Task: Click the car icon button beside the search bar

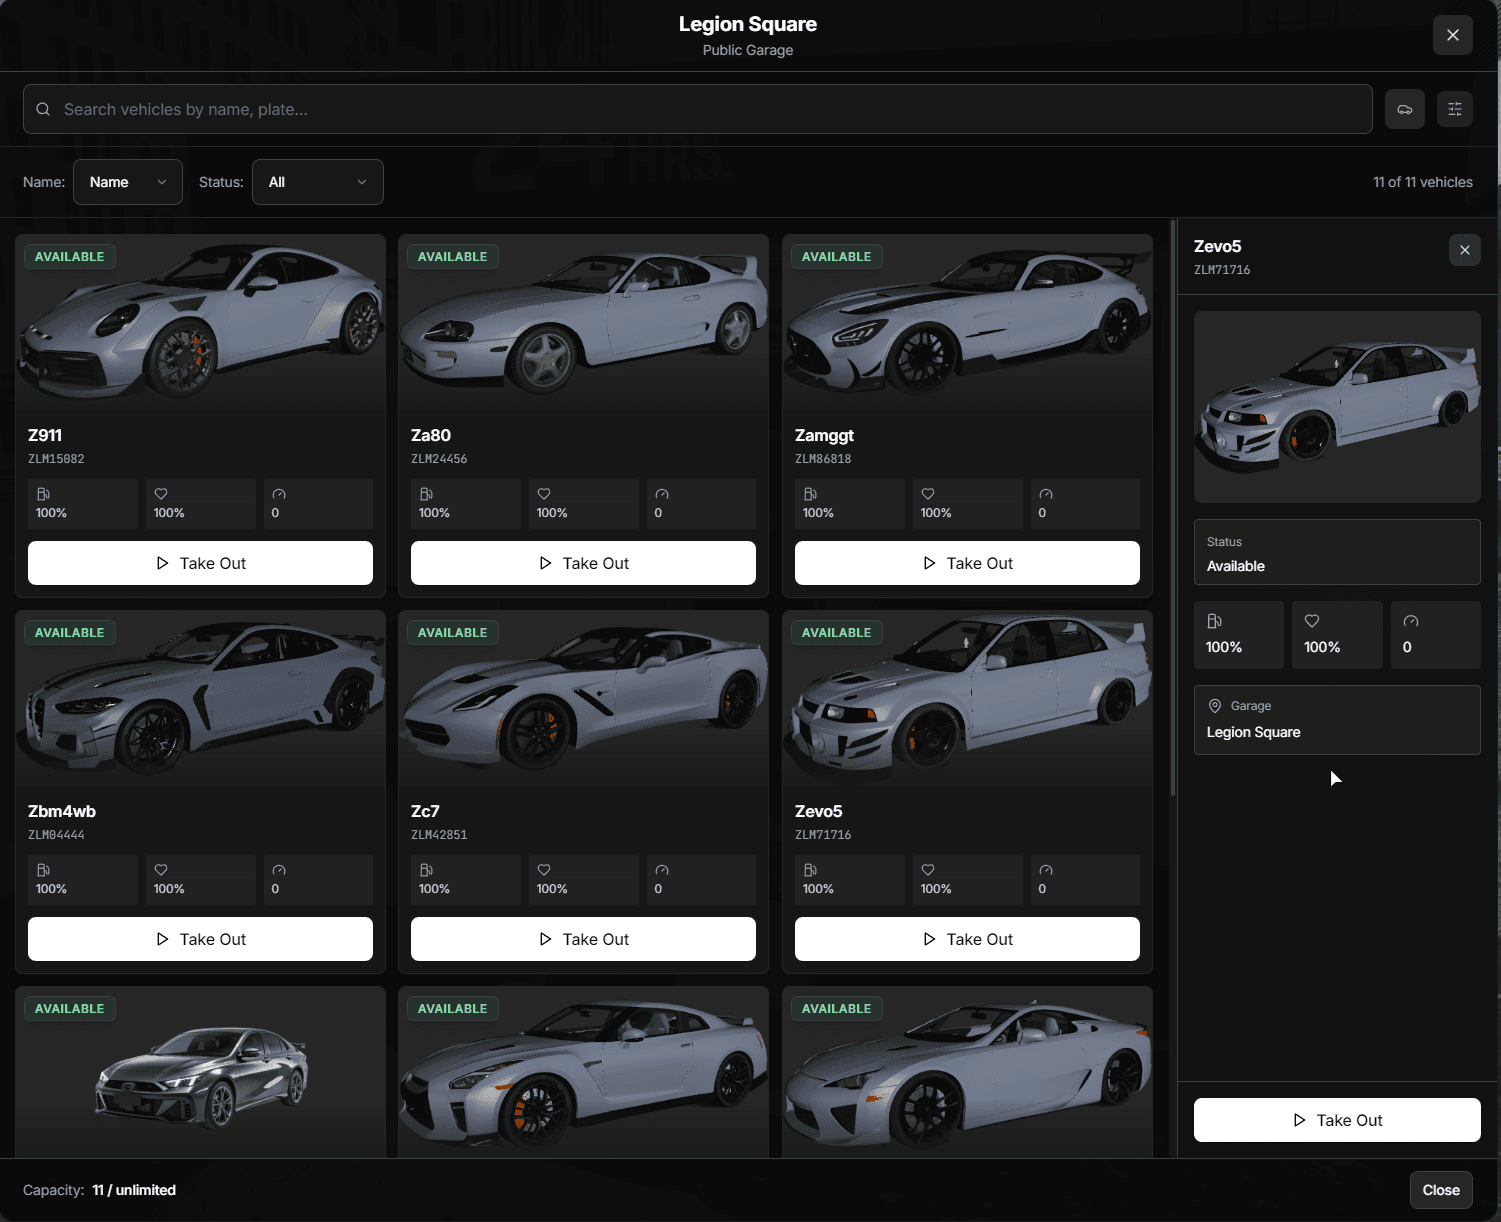Action: [1404, 109]
